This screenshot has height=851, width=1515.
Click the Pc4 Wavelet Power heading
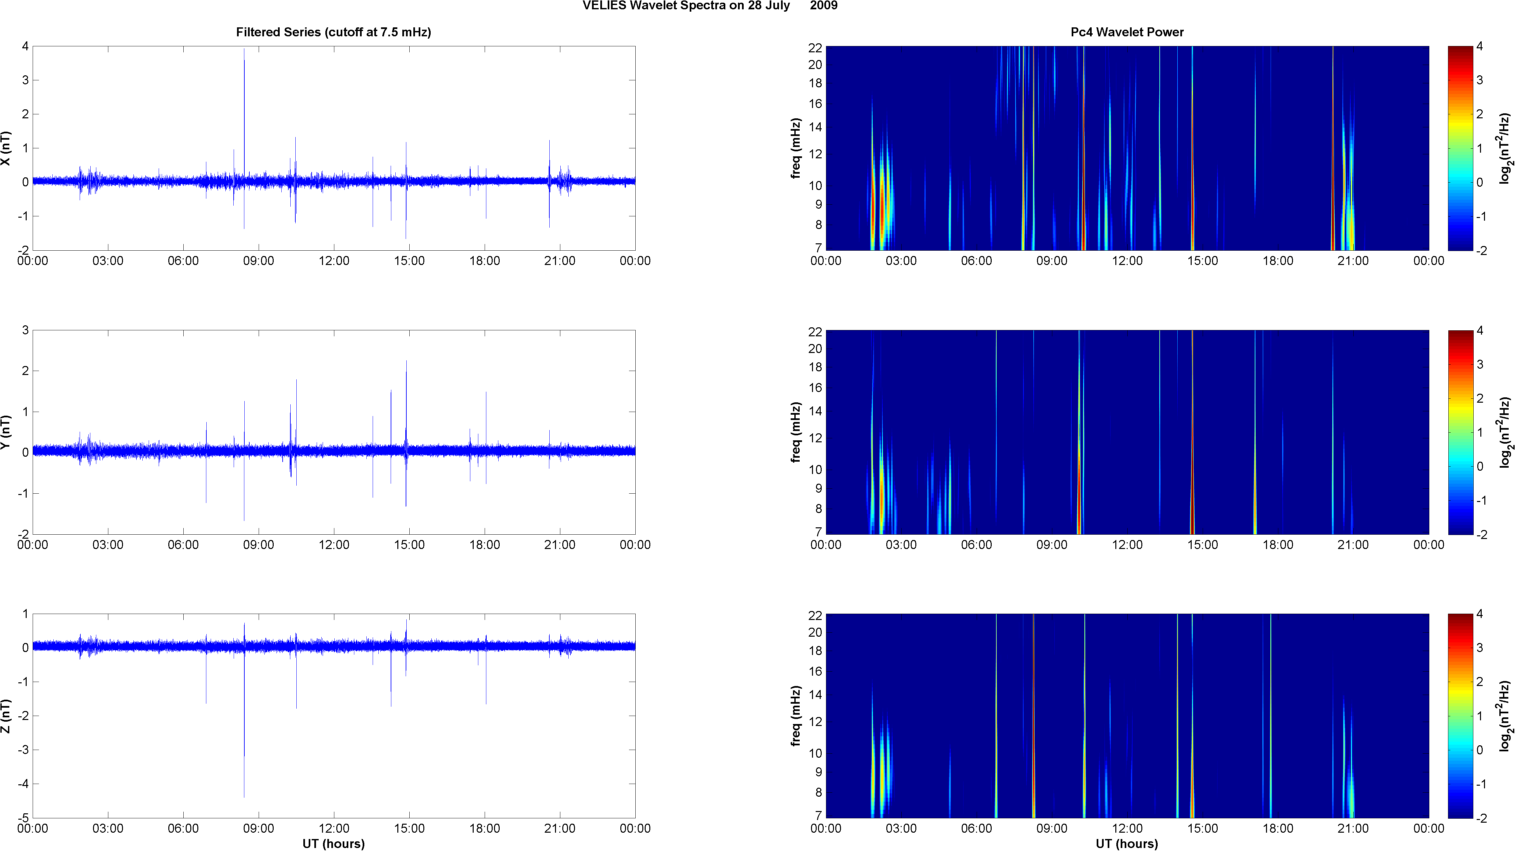tap(1127, 32)
